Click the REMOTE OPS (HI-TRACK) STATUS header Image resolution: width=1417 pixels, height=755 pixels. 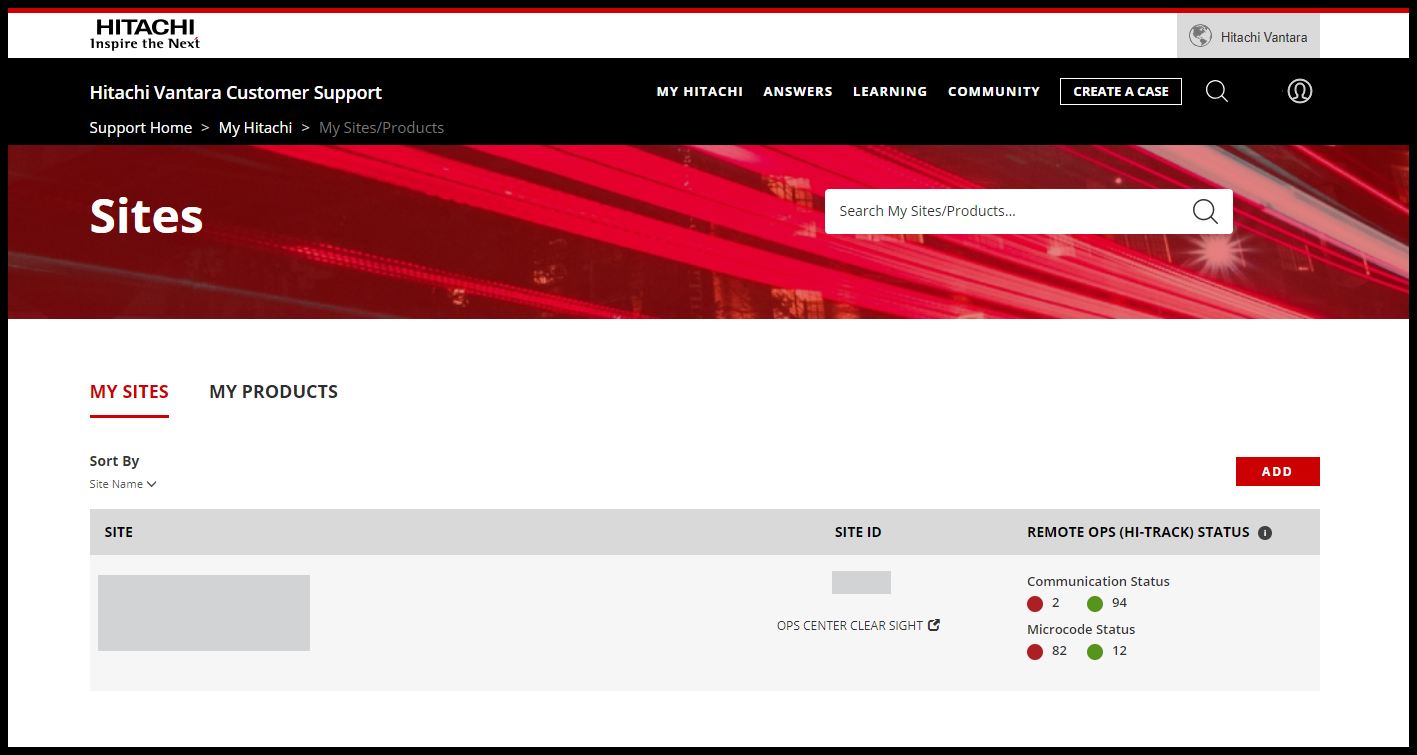pyautogui.click(x=1138, y=532)
